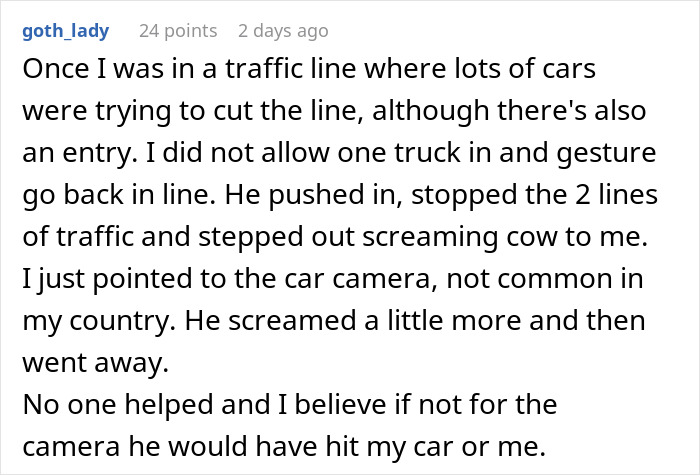
Task: Click the 24 points score label
Action: (178, 31)
